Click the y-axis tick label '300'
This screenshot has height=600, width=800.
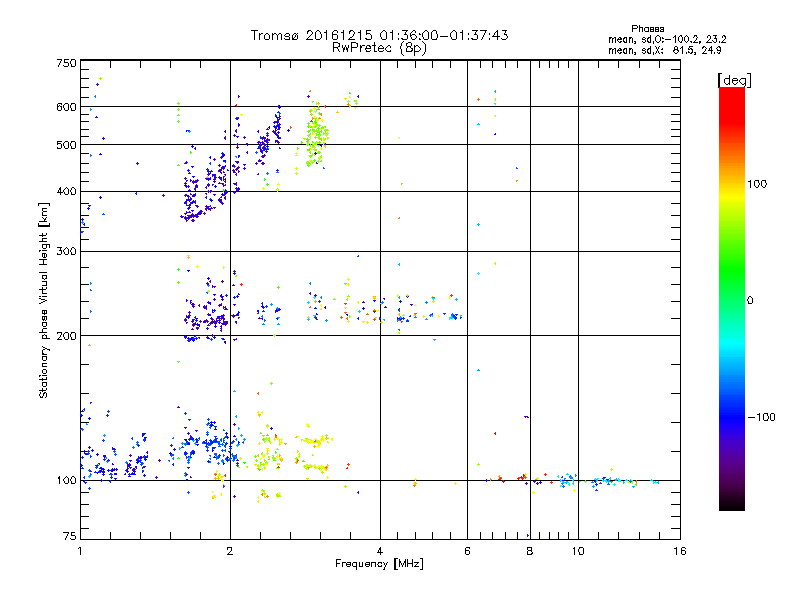point(66,251)
